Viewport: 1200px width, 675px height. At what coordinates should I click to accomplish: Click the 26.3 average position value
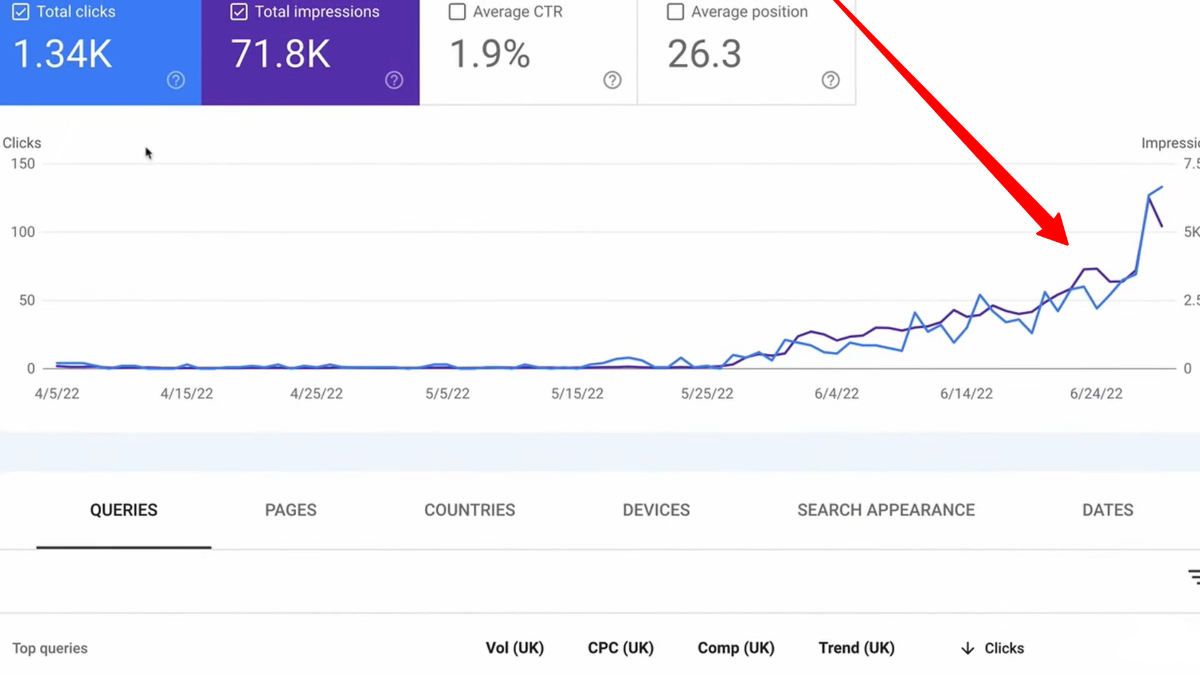pyautogui.click(x=705, y=55)
